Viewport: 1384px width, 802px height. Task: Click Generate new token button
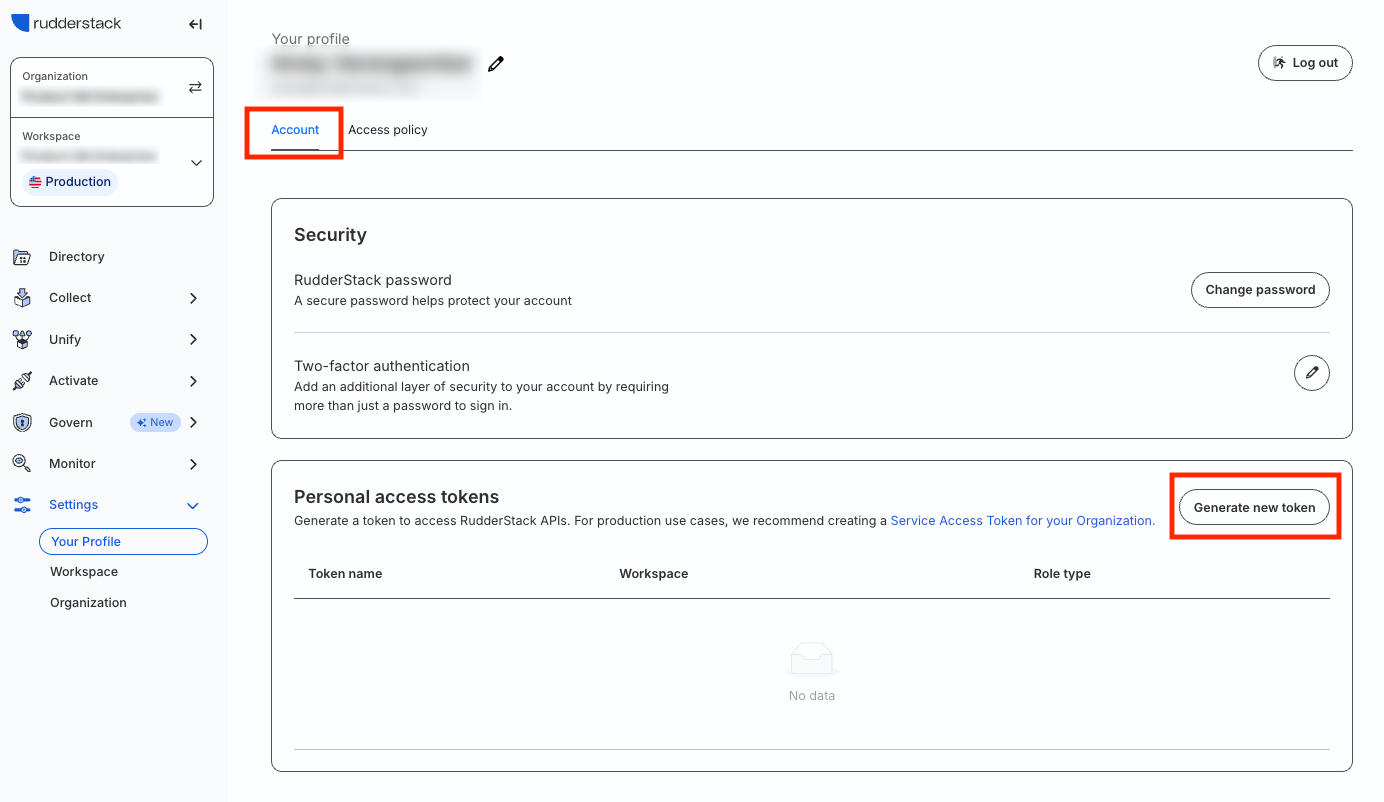tap(1254, 507)
